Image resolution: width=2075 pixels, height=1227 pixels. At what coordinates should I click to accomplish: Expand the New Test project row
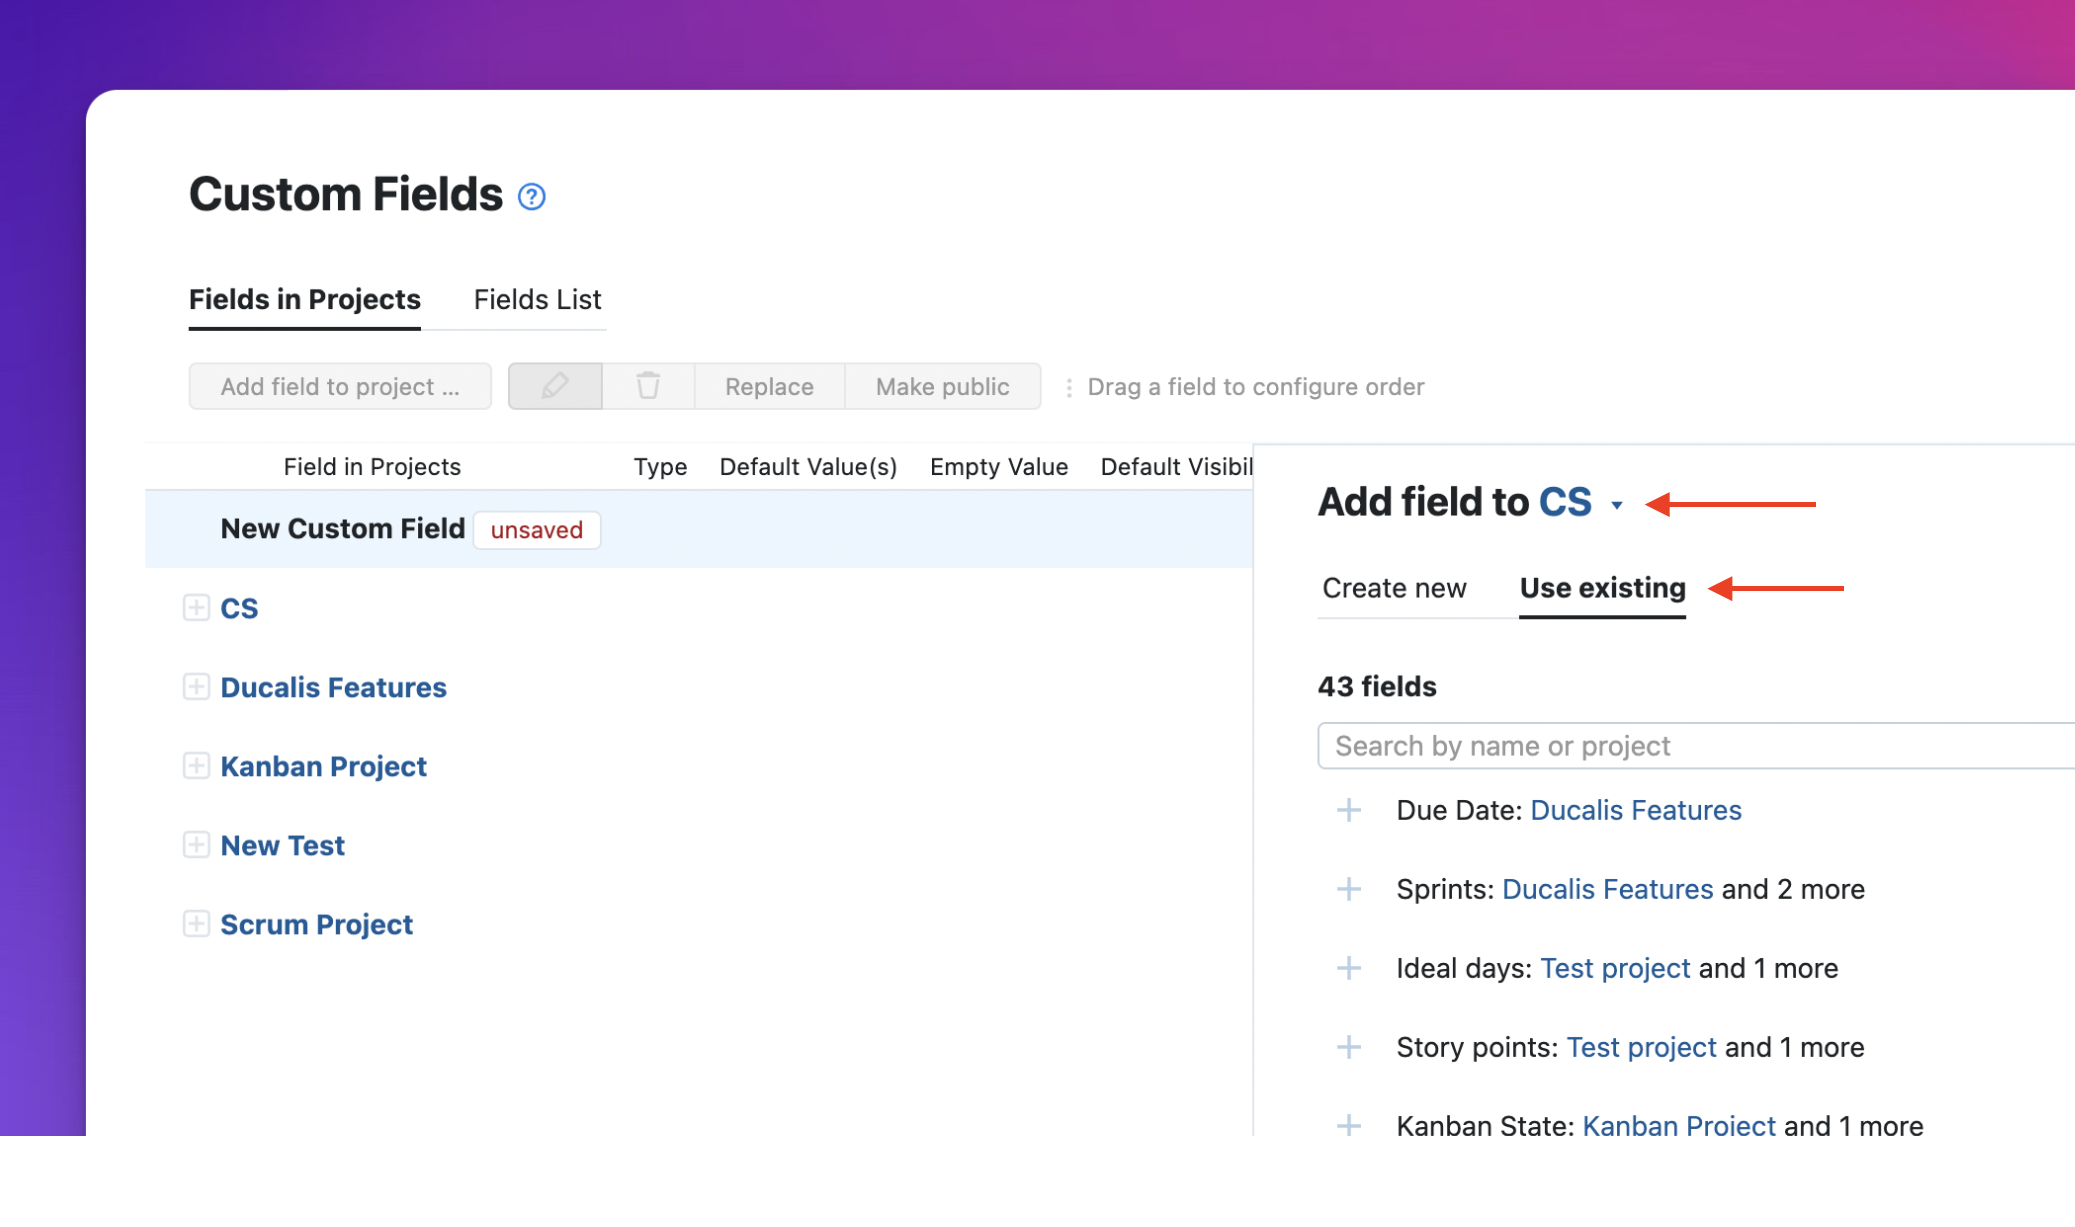pos(196,845)
